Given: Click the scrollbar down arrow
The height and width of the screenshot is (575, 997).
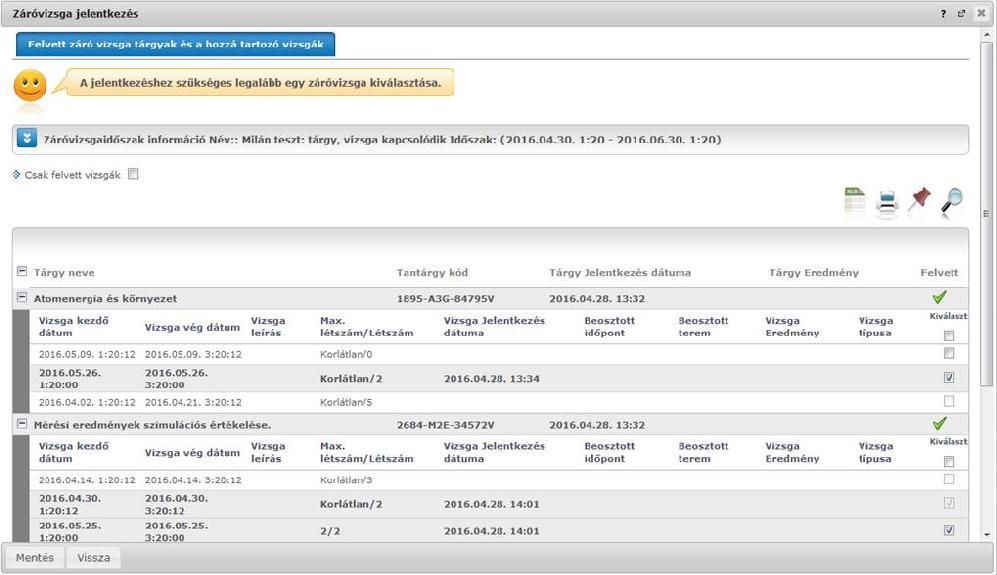Looking at the screenshot, I should tap(987, 536).
